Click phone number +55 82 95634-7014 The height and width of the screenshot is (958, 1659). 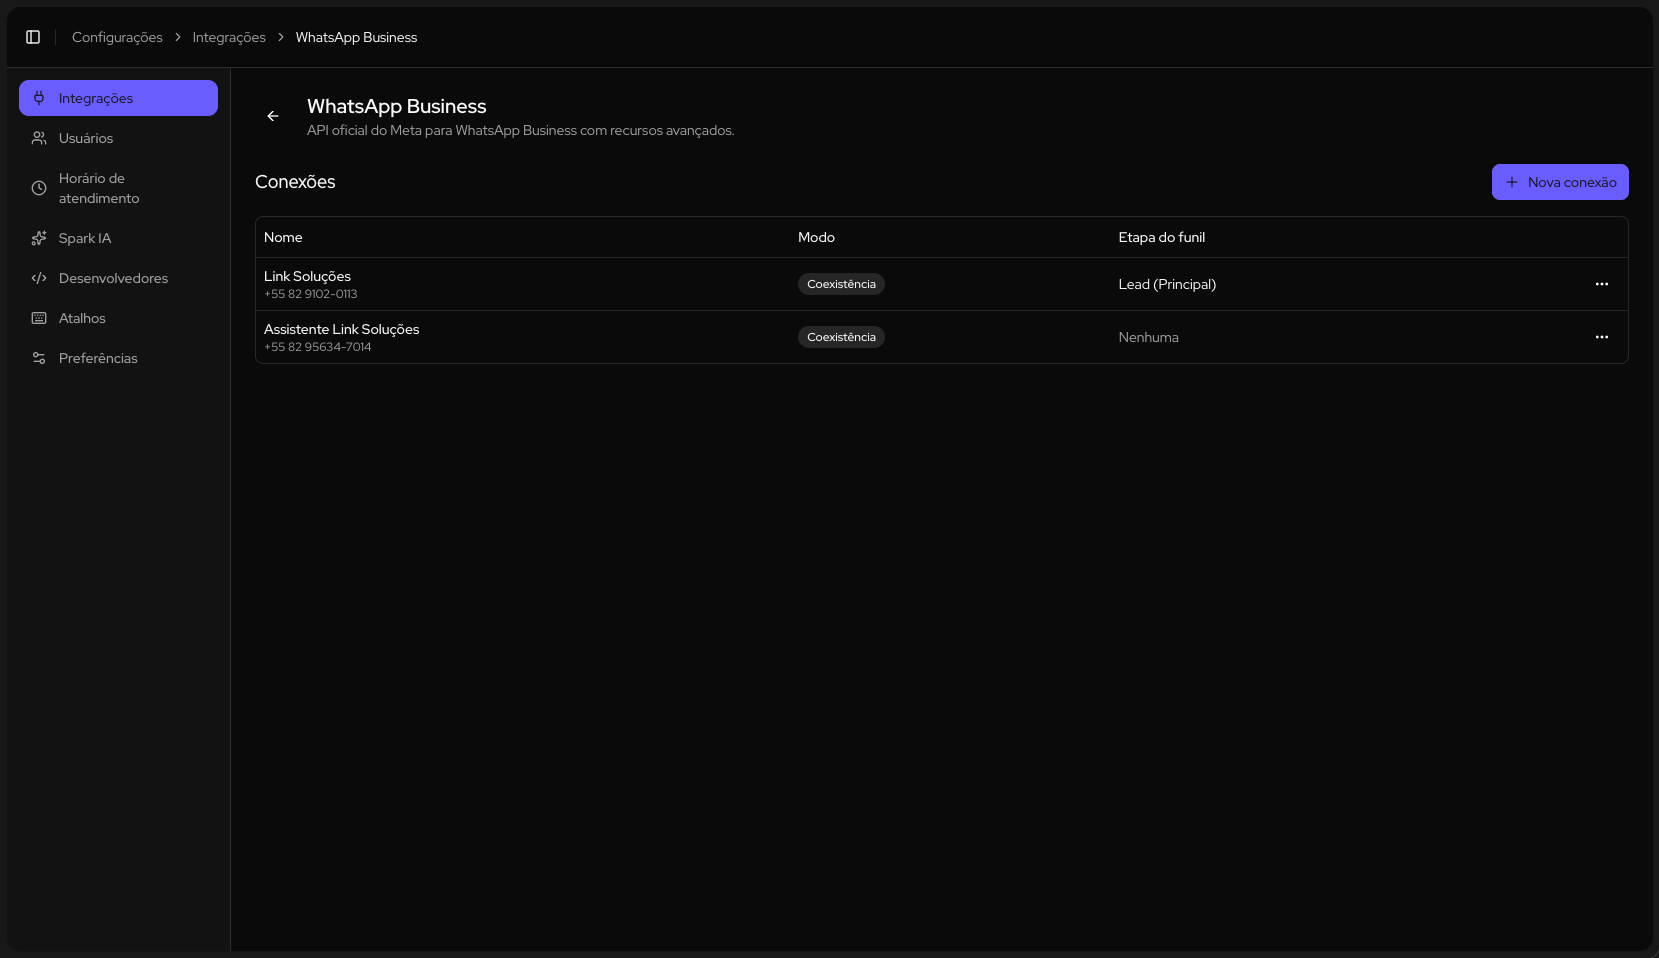(x=317, y=347)
